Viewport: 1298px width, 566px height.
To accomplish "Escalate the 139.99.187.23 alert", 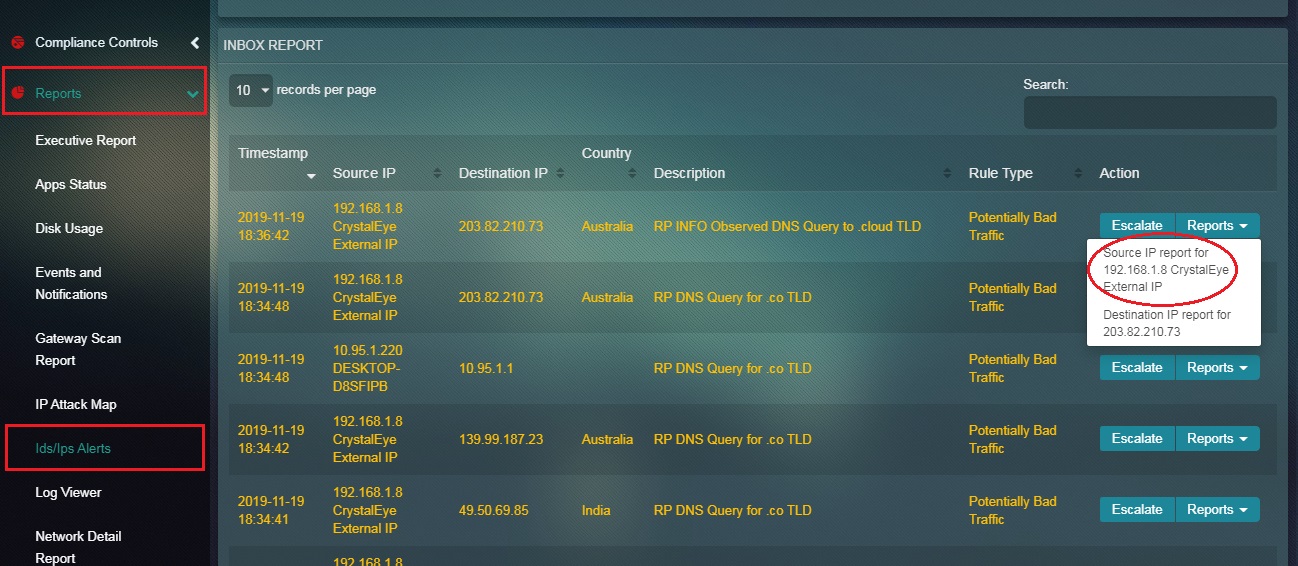I will 1137,439.
